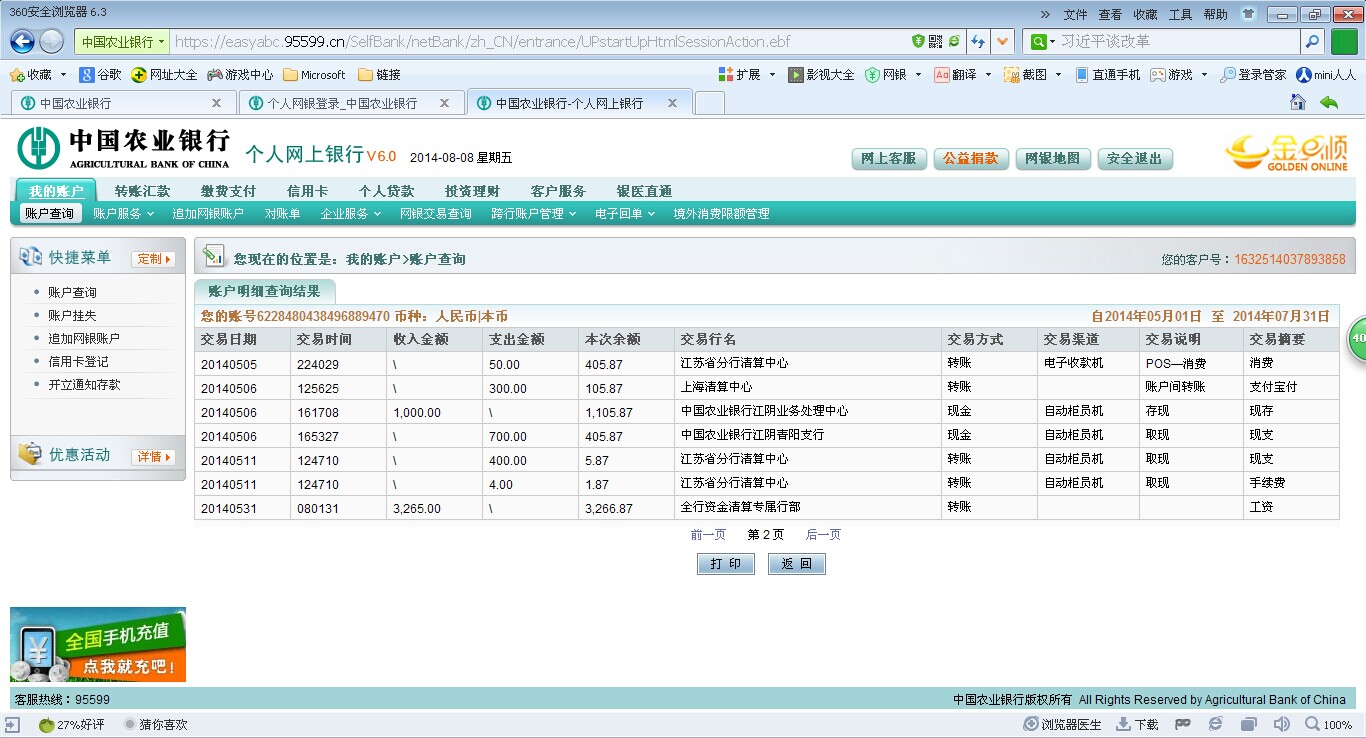Expand the 企业服务 dropdown menu
This screenshot has height=738, width=1366.
click(350, 213)
